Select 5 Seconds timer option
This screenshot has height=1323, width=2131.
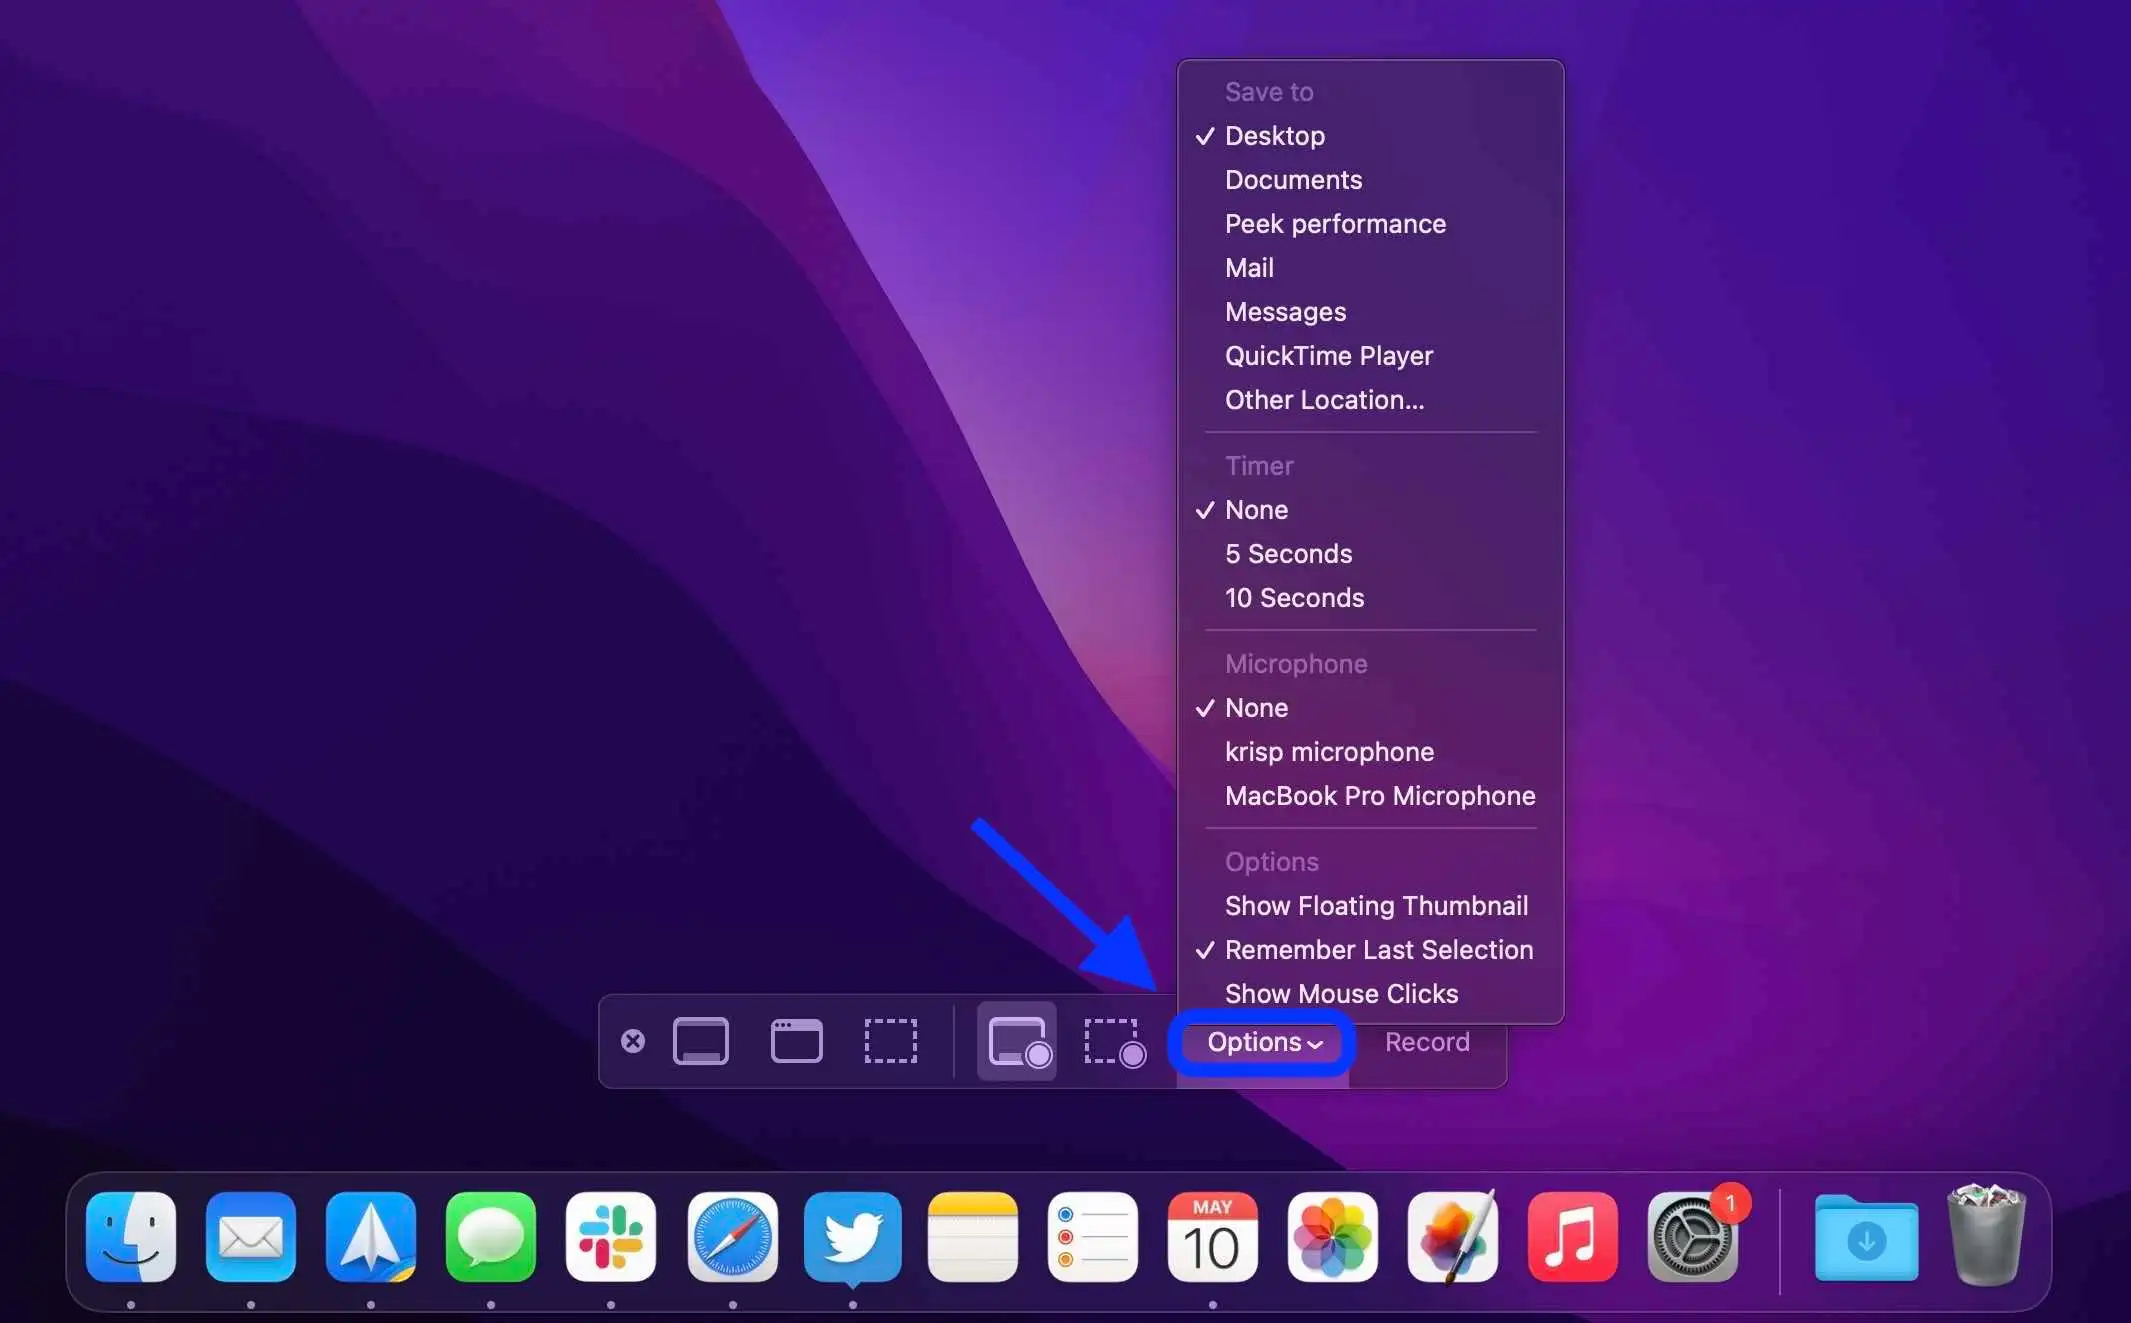(1288, 553)
